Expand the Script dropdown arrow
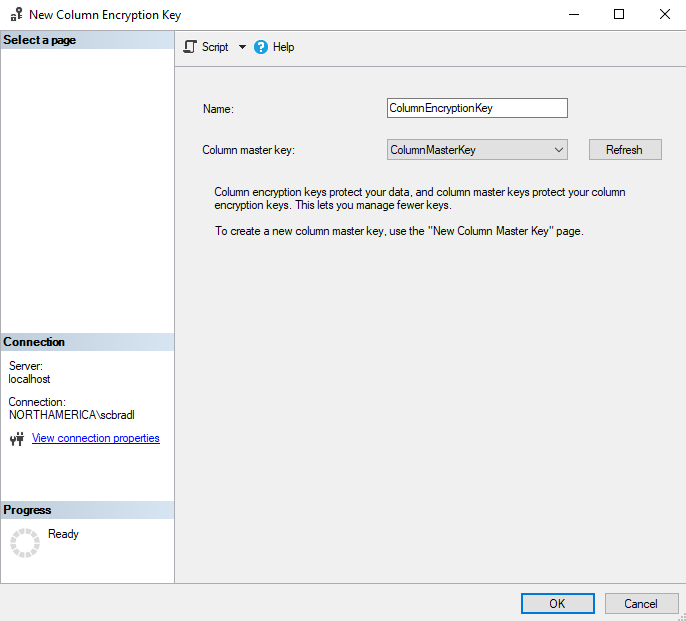 pyautogui.click(x=242, y=47)
